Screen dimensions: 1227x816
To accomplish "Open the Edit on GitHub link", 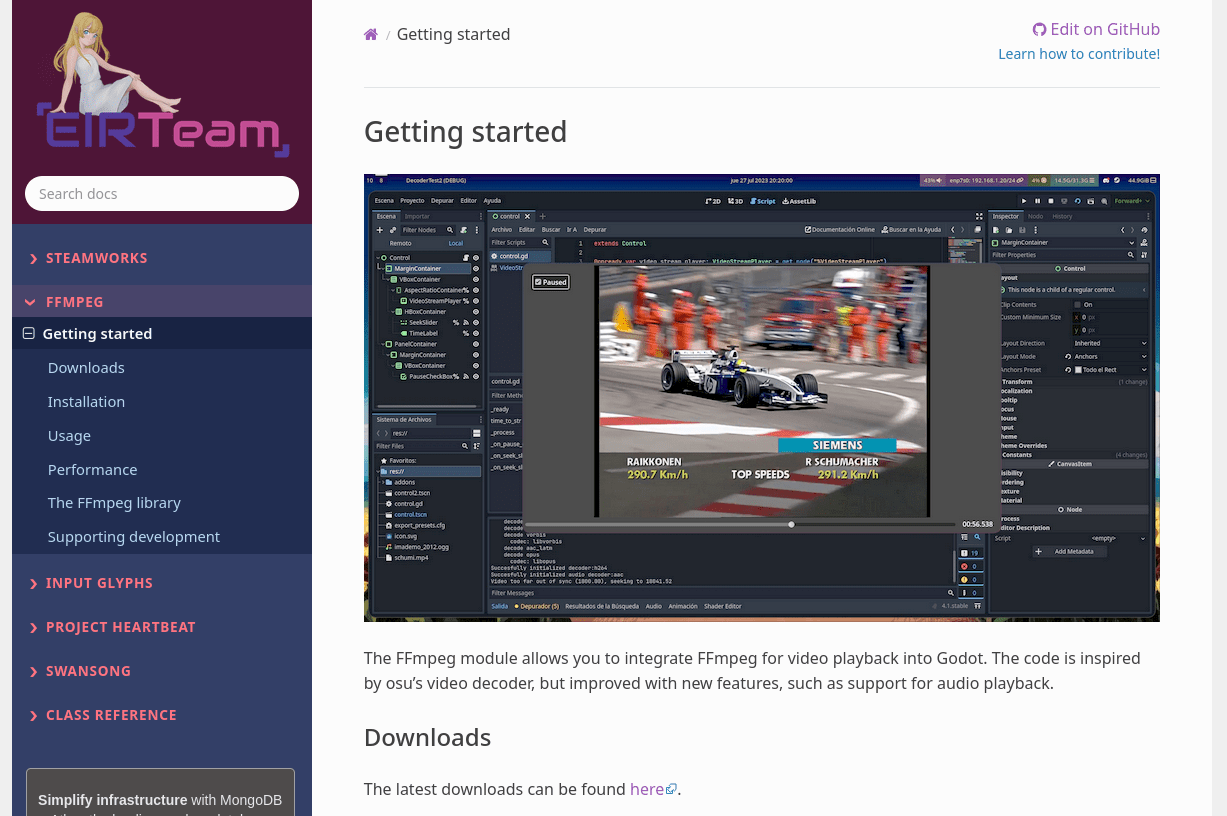I will point(1096,29).
